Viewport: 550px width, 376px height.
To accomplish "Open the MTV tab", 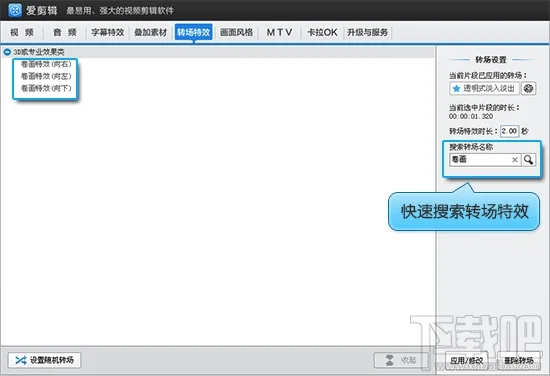I will pos(280,33).
